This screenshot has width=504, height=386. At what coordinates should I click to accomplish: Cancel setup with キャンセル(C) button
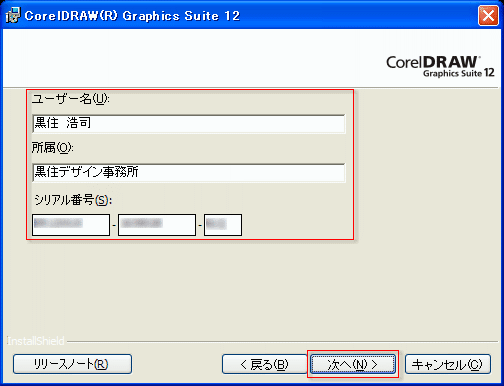point(448,364)
